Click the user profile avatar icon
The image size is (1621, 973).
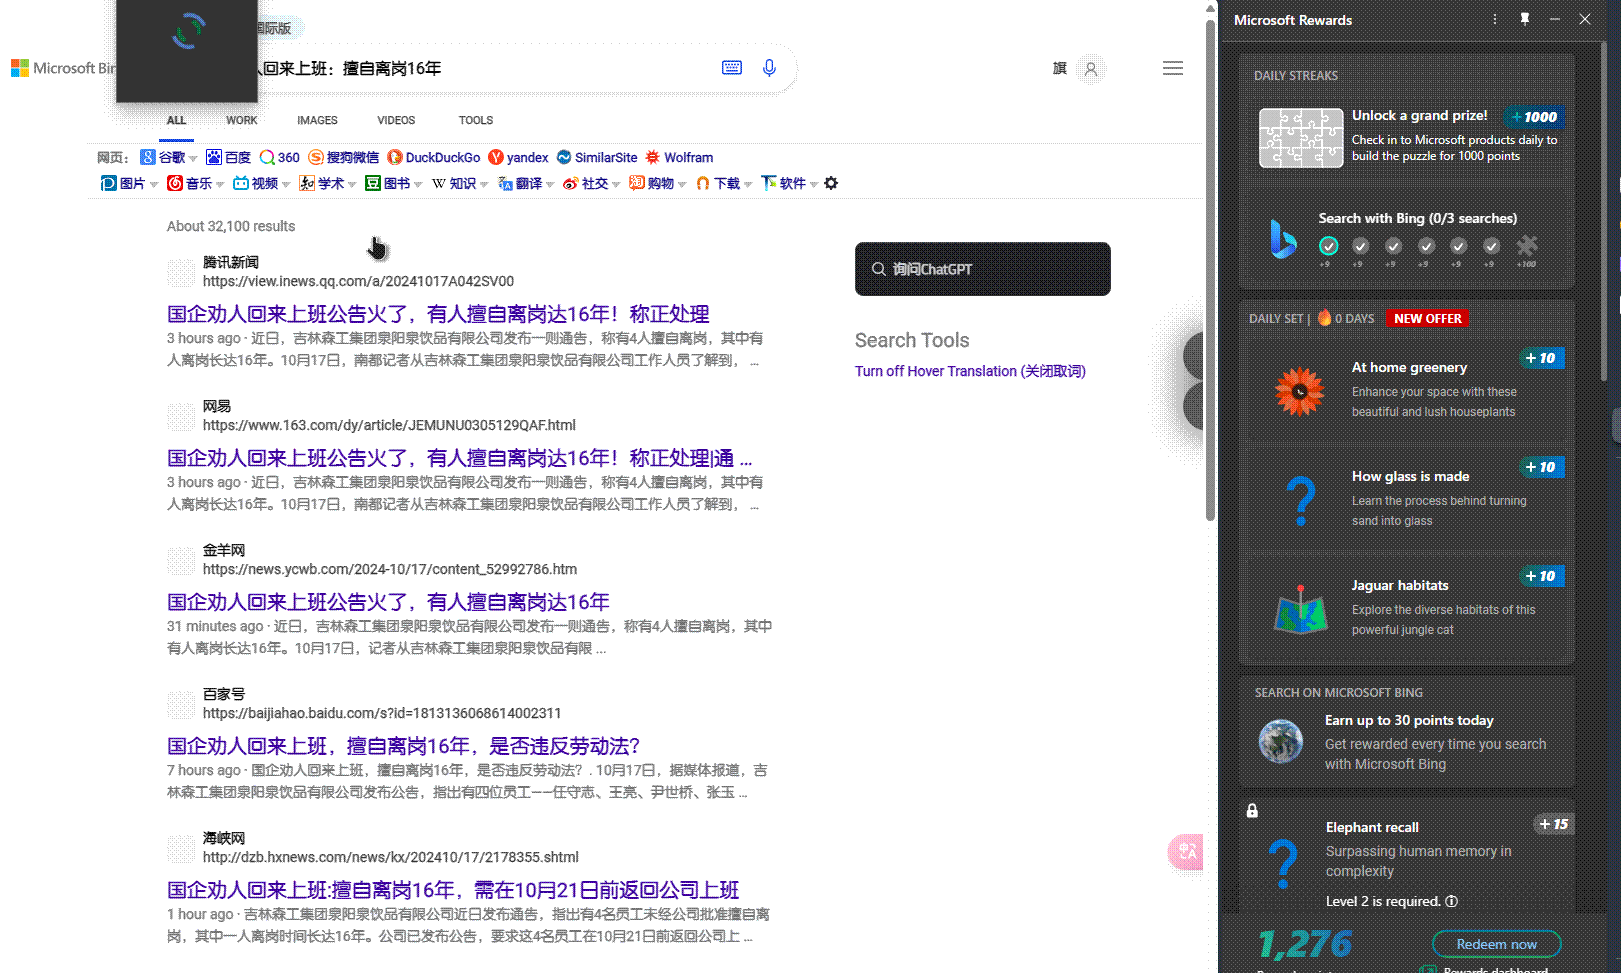(x=1091, y=69)
